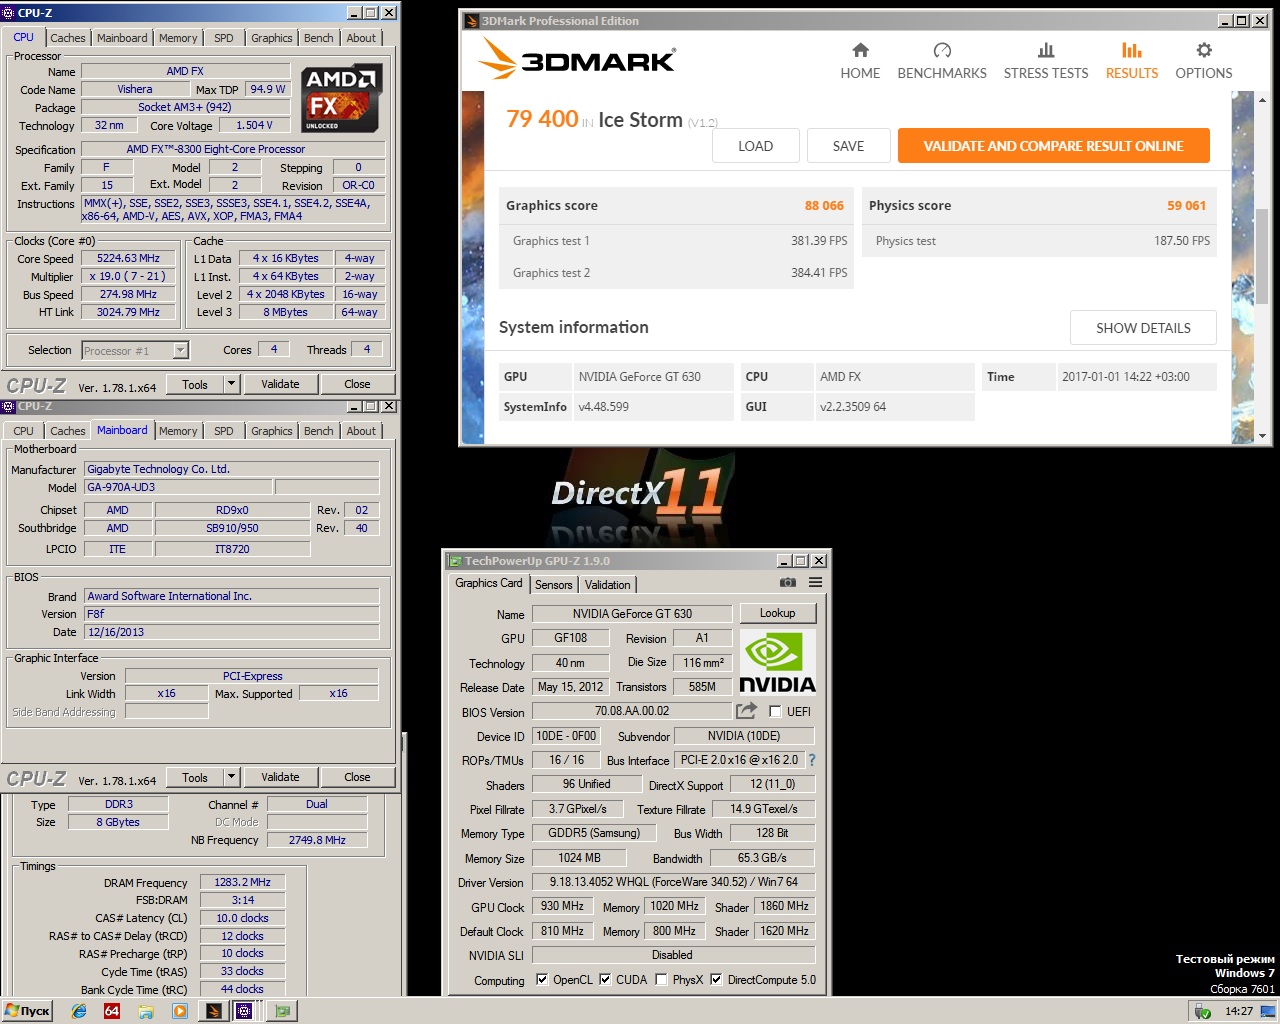This screenshot has height=1024, width=1280.
Task: Click the SAVE button in 3DMark
Action: [x=849, y=146]
